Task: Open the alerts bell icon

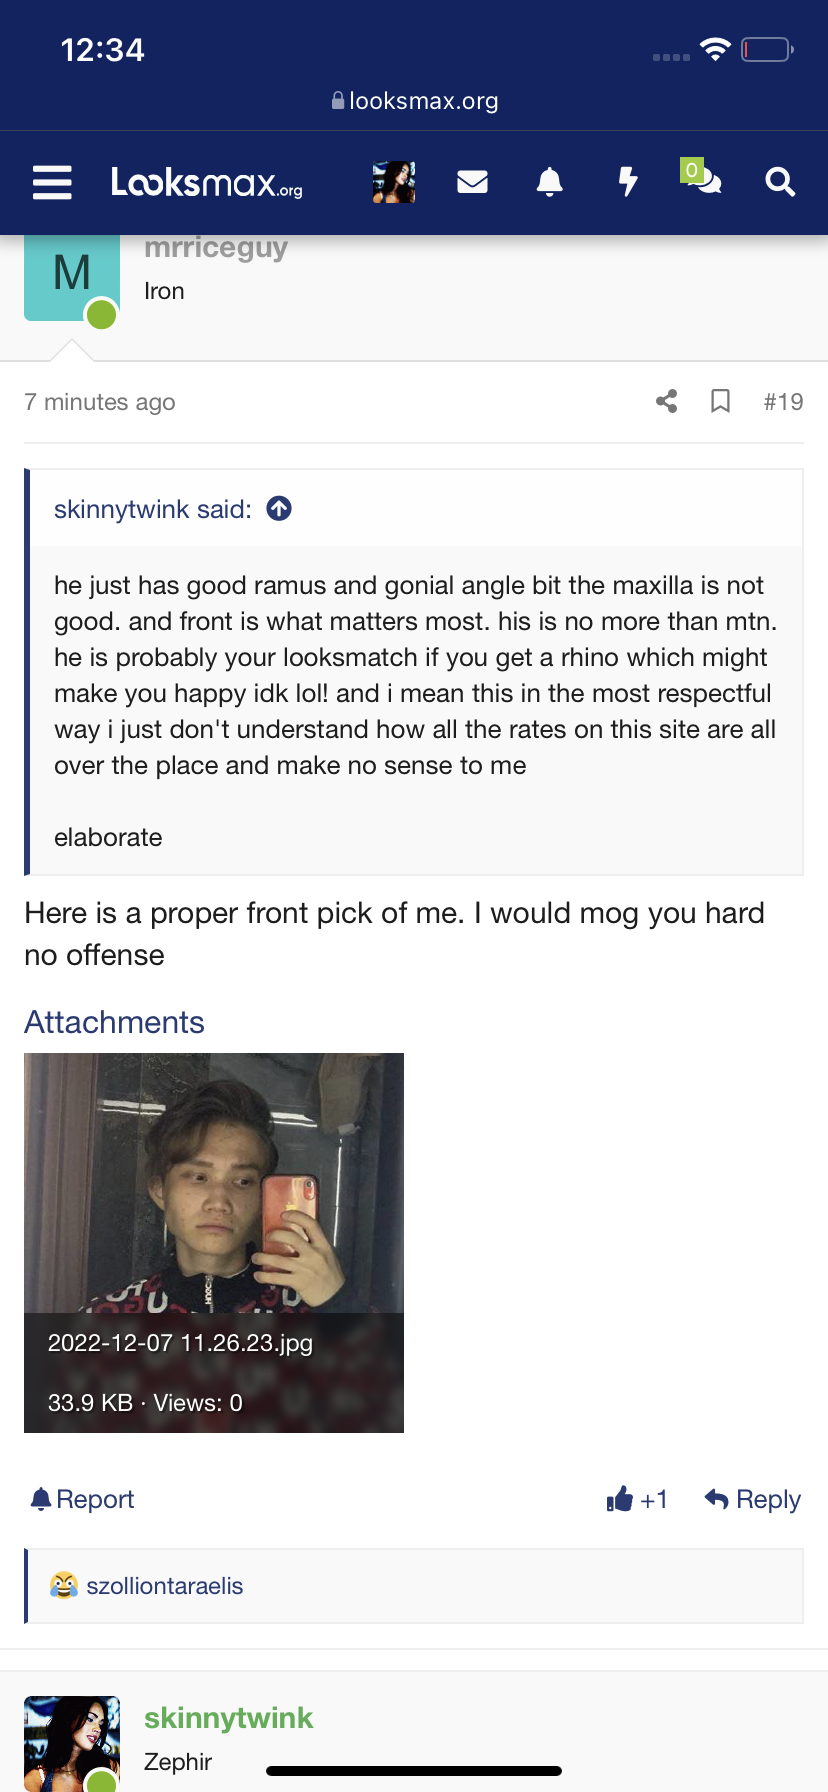Action: pos(550,182)
